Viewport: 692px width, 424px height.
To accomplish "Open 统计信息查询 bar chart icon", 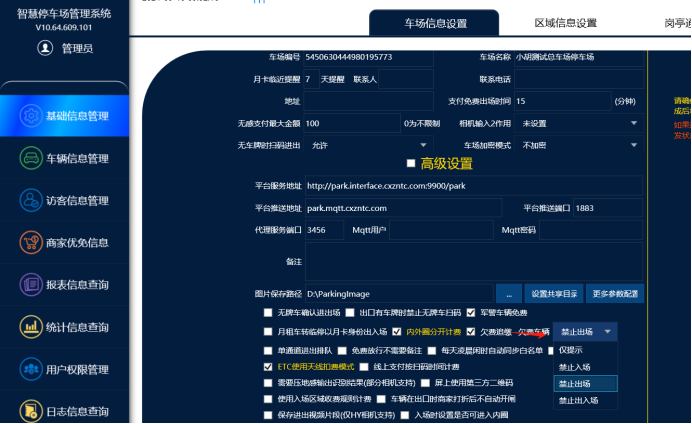I will pyautogui.click(x=31, y=327).
